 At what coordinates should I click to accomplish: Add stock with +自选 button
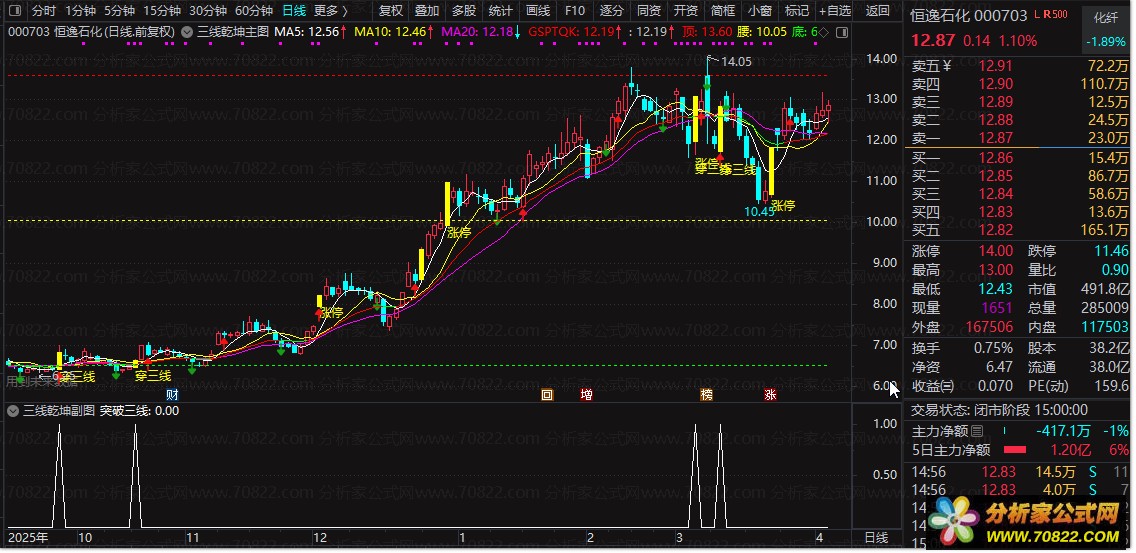[x=835, y=11]
